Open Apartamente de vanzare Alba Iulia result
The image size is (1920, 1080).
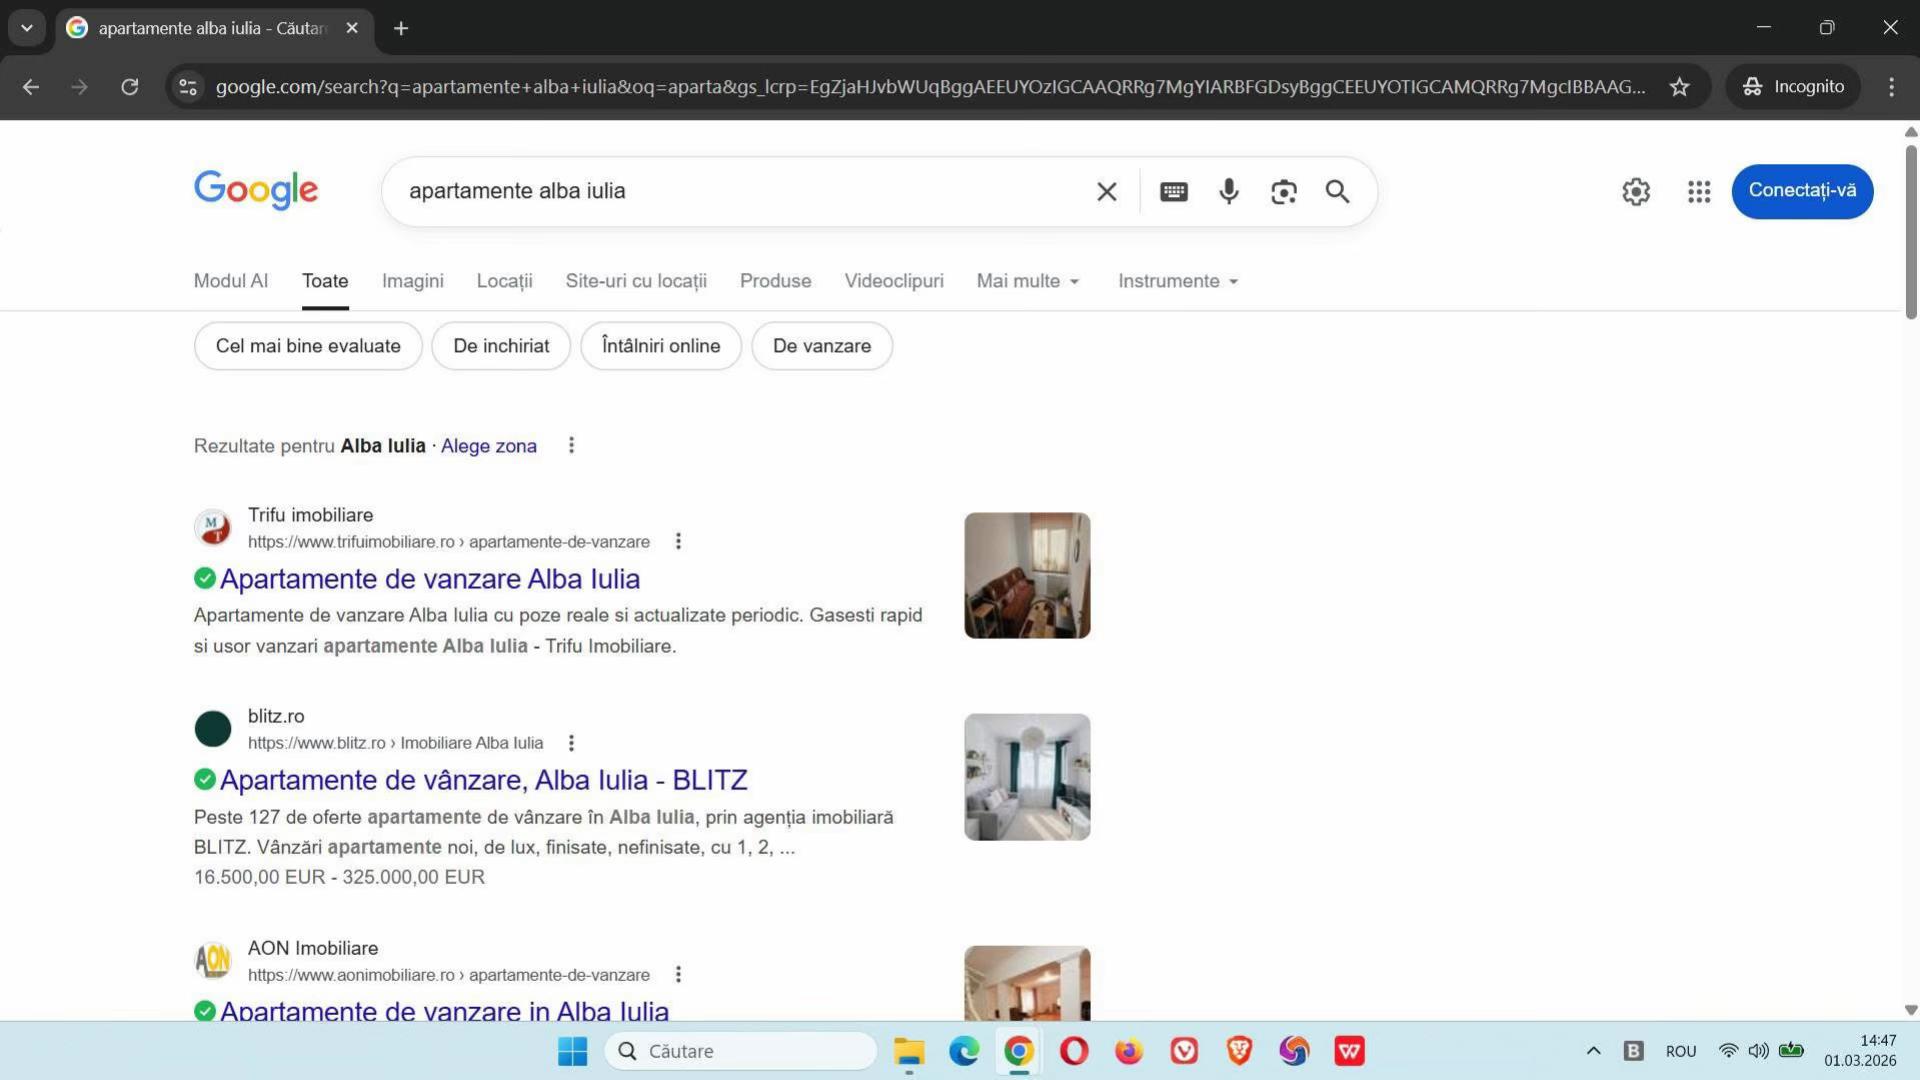[430, 579]
